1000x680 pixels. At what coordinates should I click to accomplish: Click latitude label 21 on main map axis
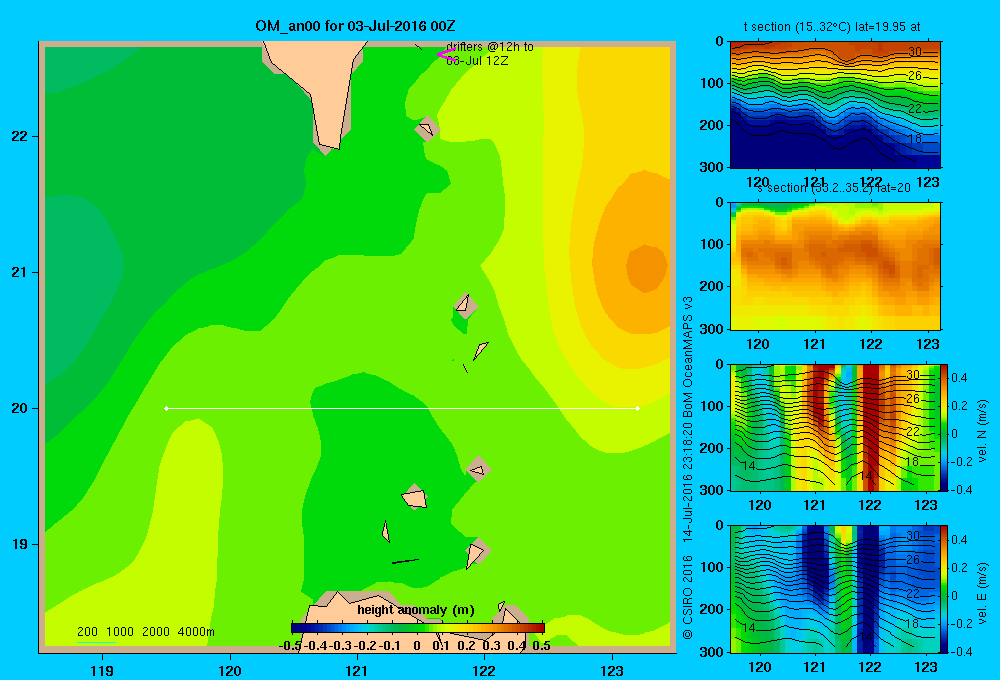[x=20, y=272]
